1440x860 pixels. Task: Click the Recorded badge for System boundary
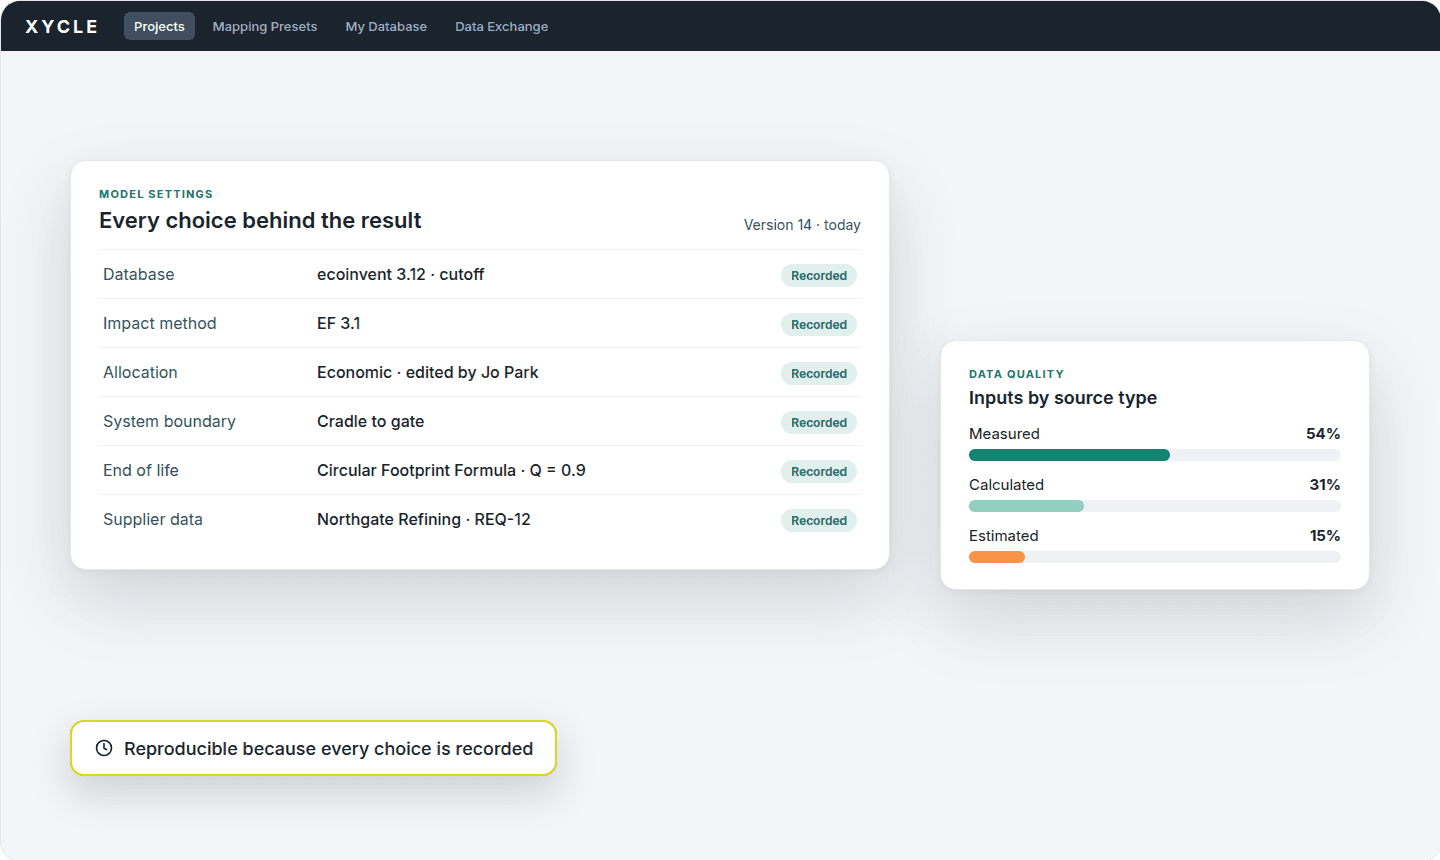(x=819, y=422)
